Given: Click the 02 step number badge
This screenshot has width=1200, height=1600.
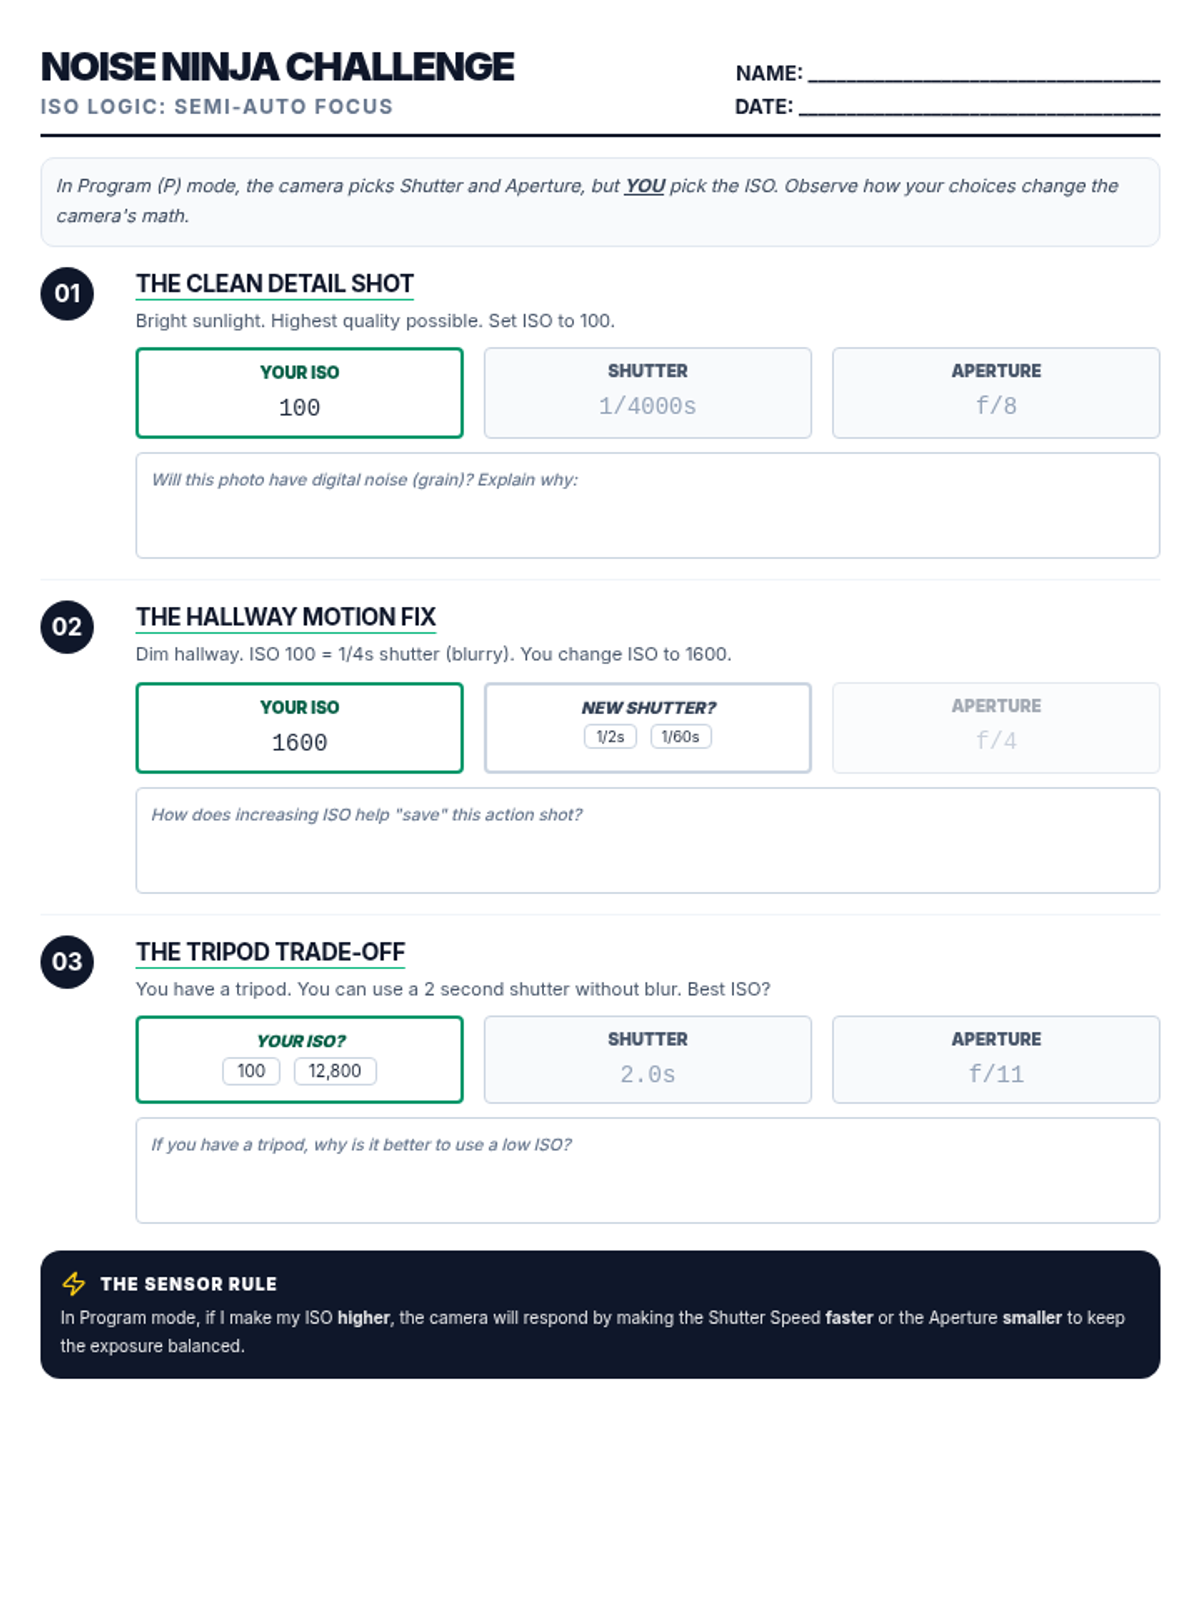Looking at the screenshot, I should 67,627.
